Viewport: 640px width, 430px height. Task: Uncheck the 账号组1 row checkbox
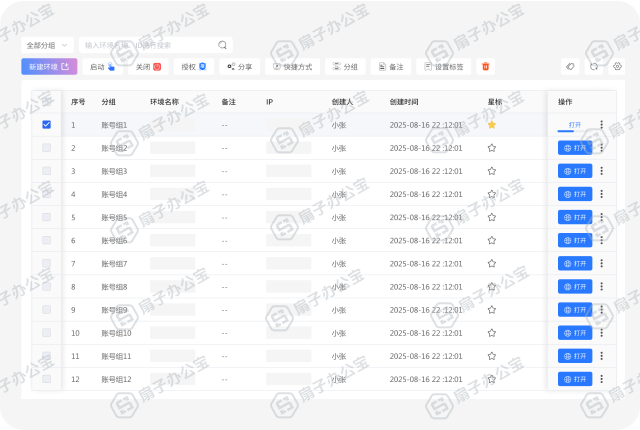point(46,125)
